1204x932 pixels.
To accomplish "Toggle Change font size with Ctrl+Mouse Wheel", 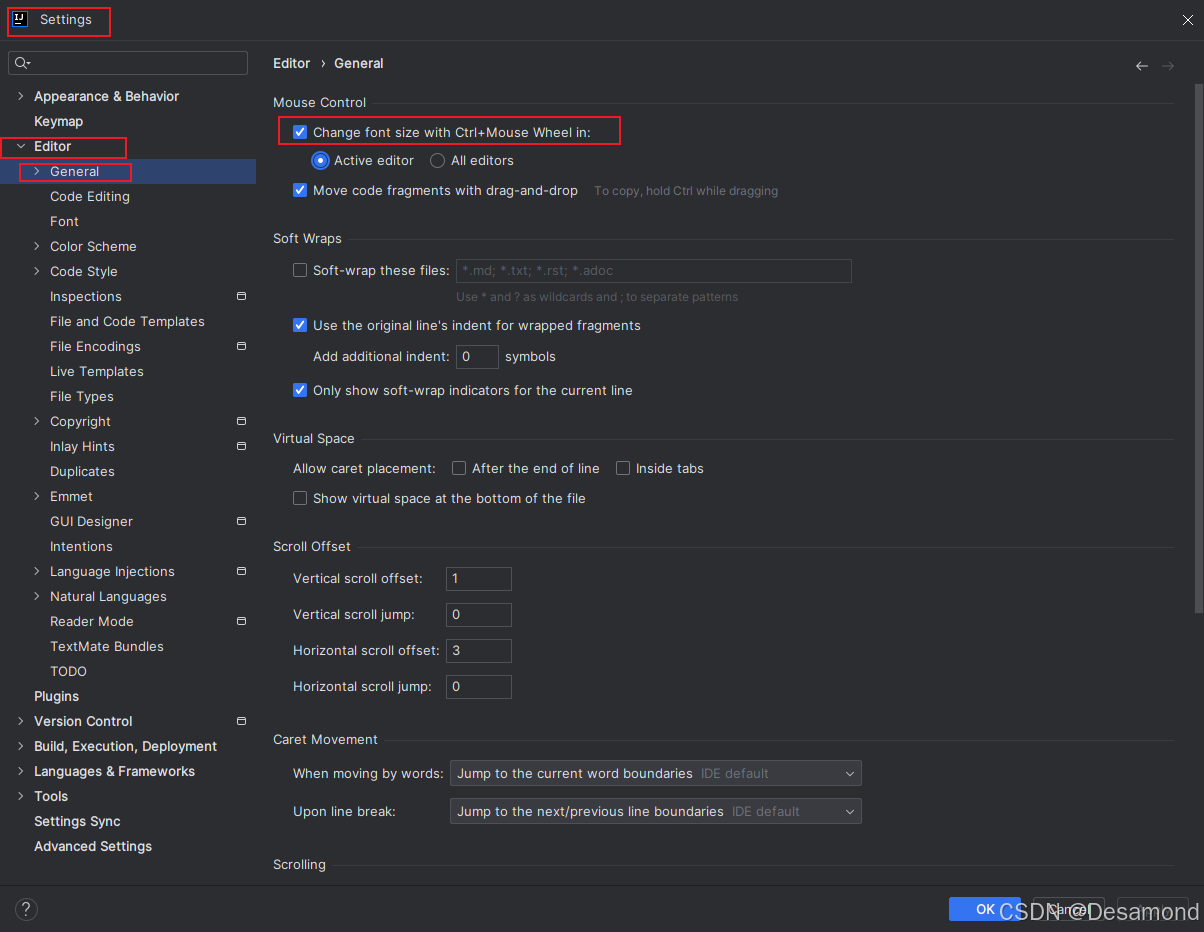I will (x=300, y=132).
